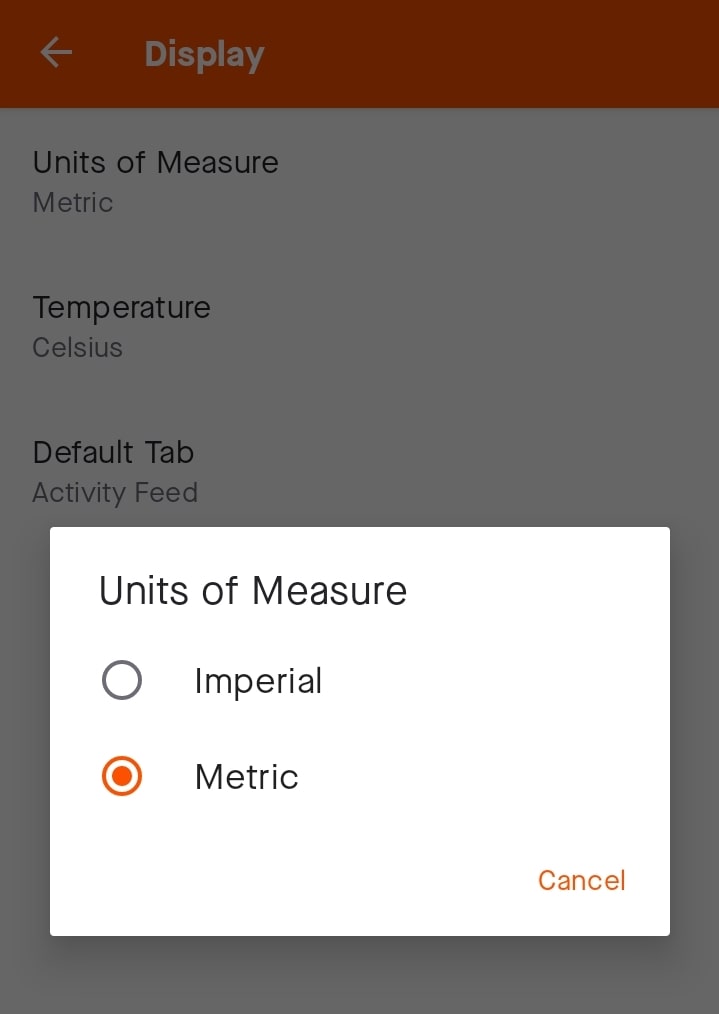
Task: Click the Imperial option label
Action: pyautogui.click(x=258, y=681)
